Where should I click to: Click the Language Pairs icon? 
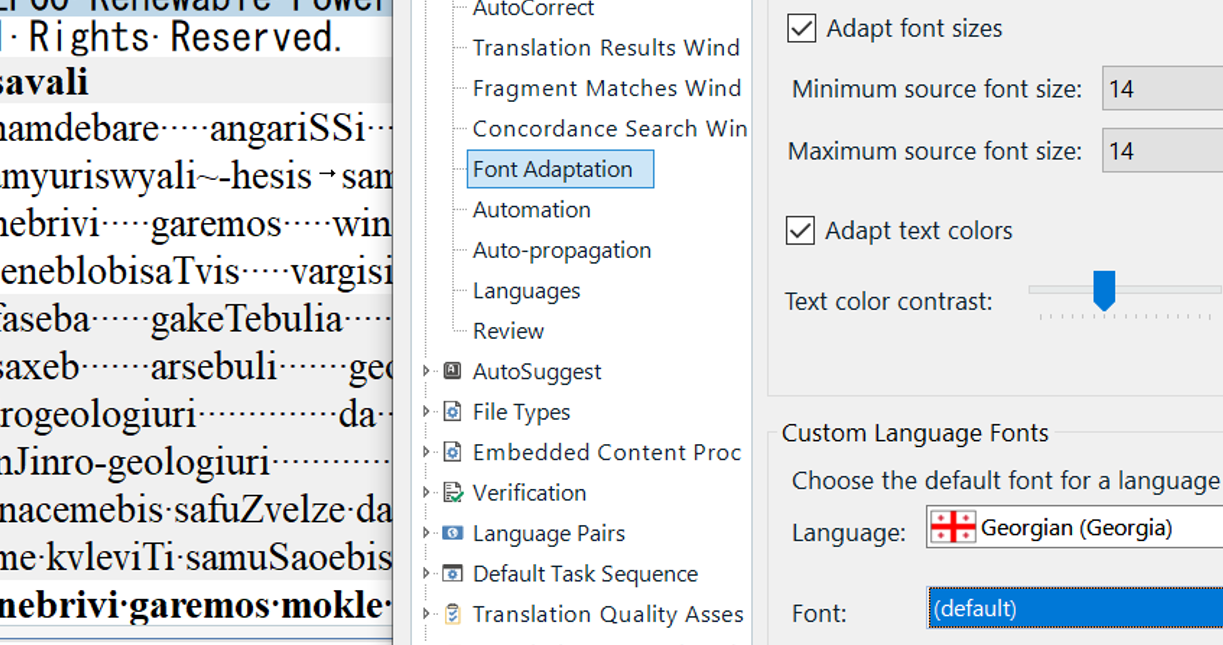[x=452, y=533]
